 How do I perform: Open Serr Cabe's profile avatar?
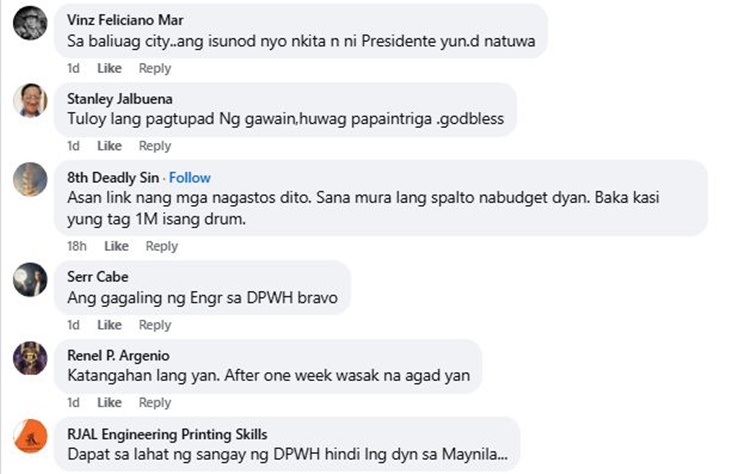tap(30, 279)
